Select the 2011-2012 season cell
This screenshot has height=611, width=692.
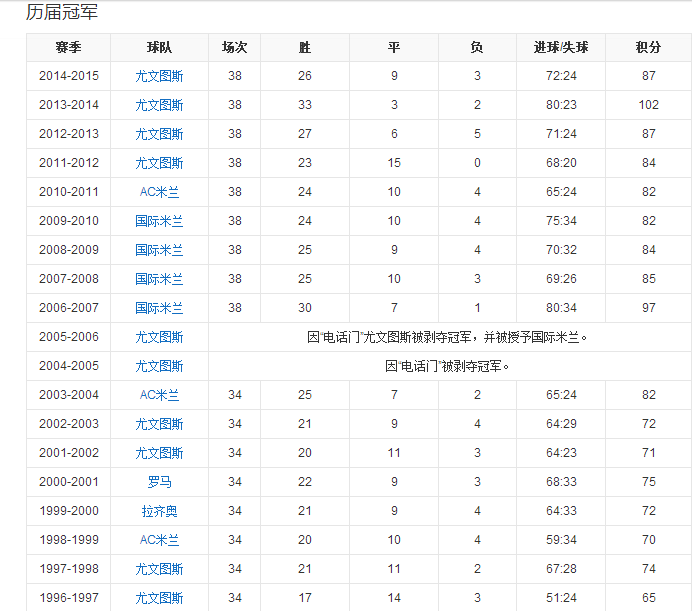(x=68, y=163)
